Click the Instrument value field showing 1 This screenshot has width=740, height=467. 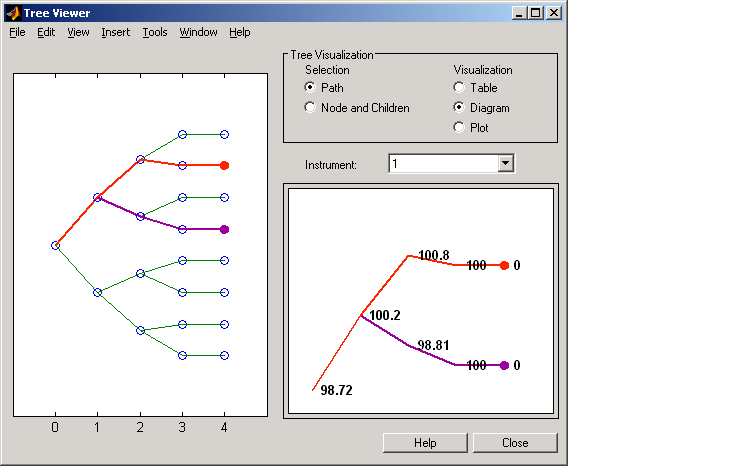click(x=443, y=163)
